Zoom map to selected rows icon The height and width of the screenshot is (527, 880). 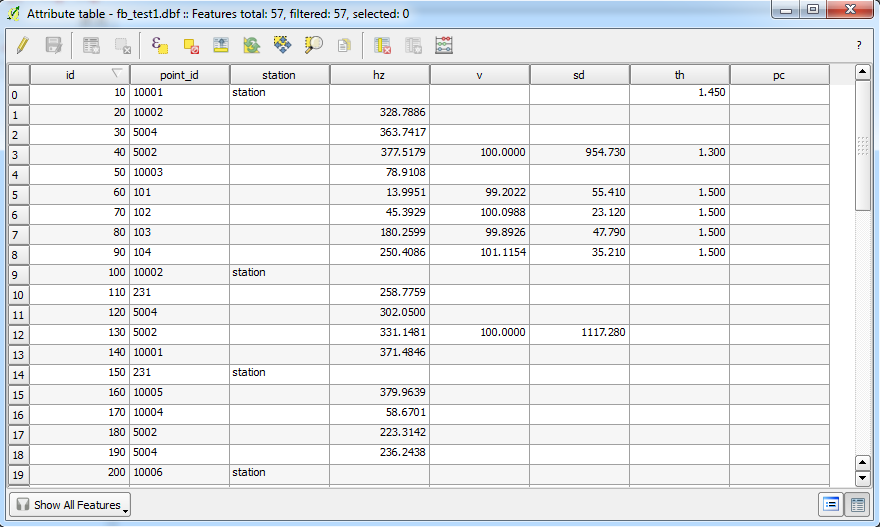pyautogui.click(x=314, y=45)
